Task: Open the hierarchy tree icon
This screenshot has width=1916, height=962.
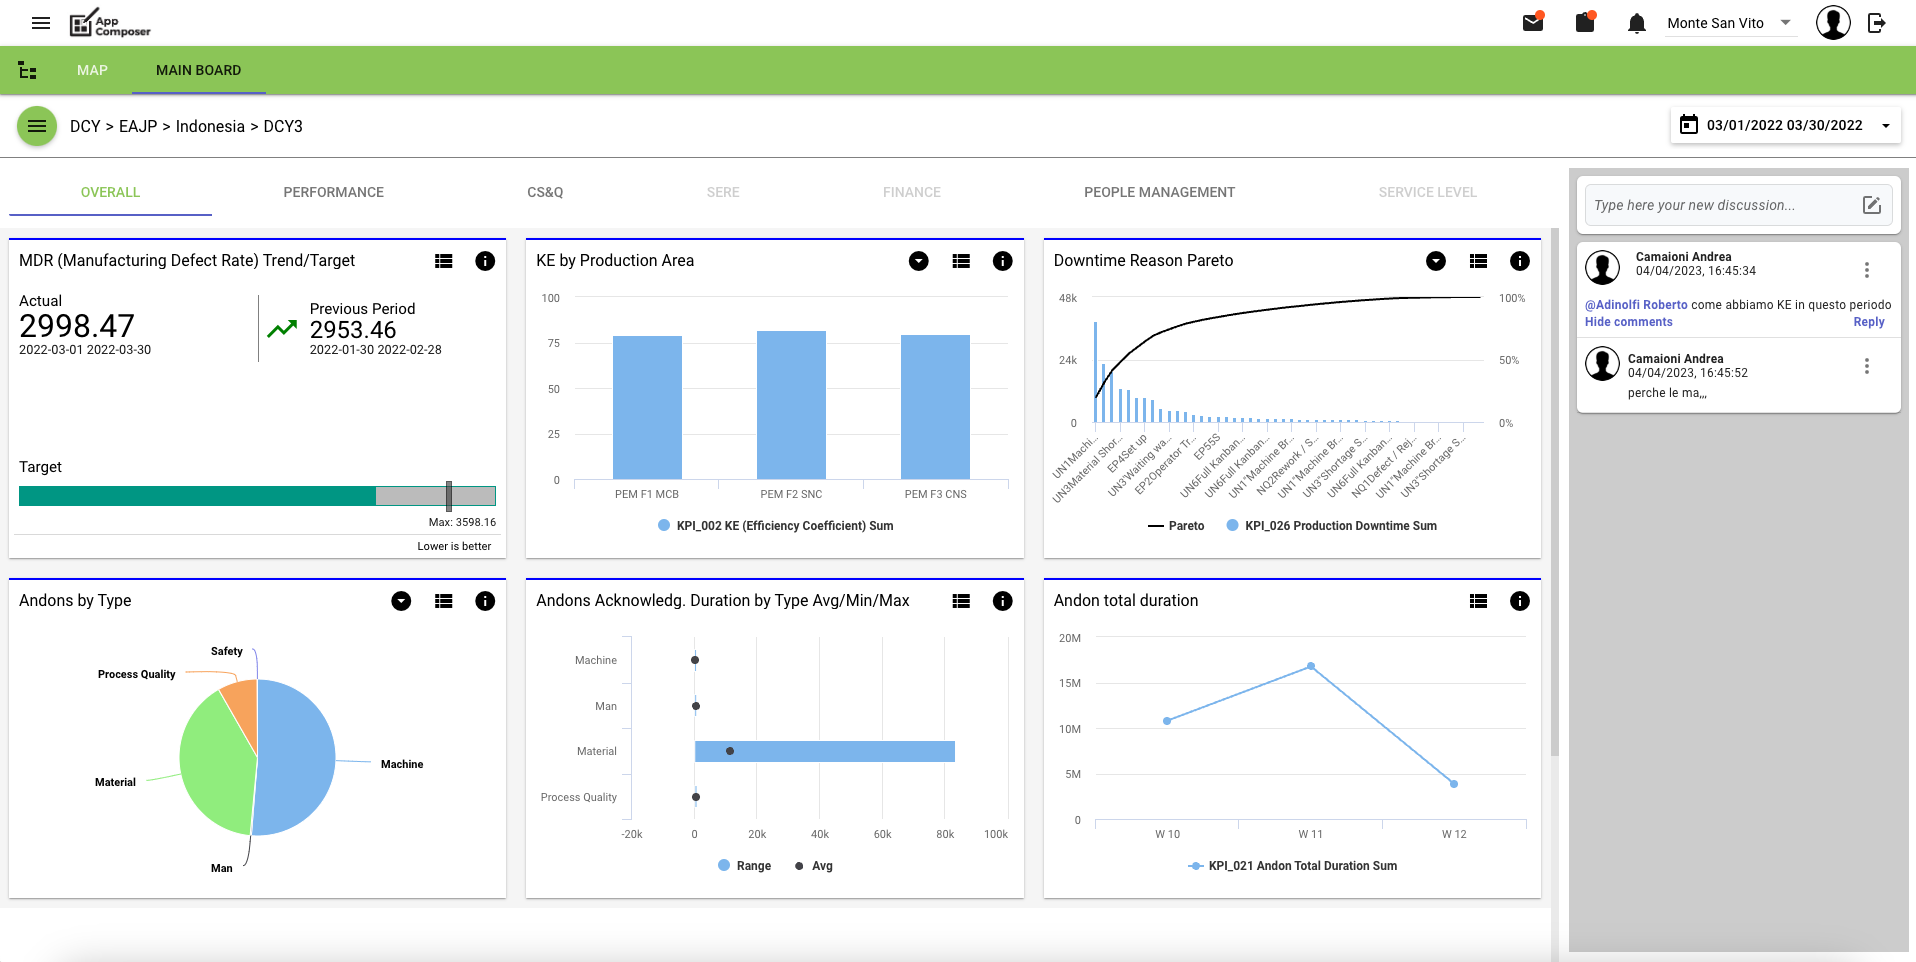Action: [28, 70]
